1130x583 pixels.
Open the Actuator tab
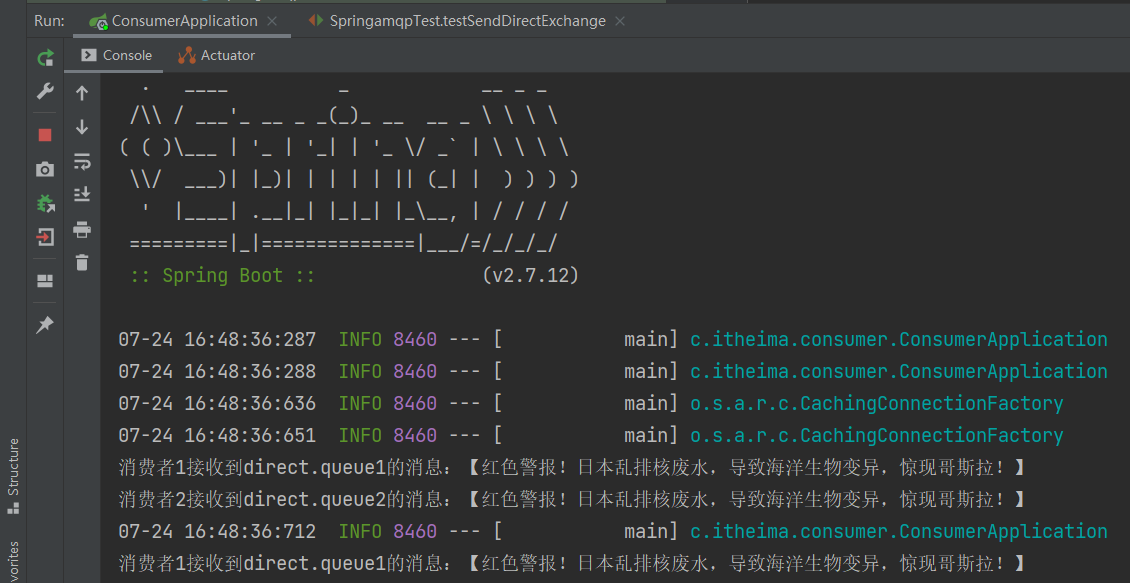(217, 55)
